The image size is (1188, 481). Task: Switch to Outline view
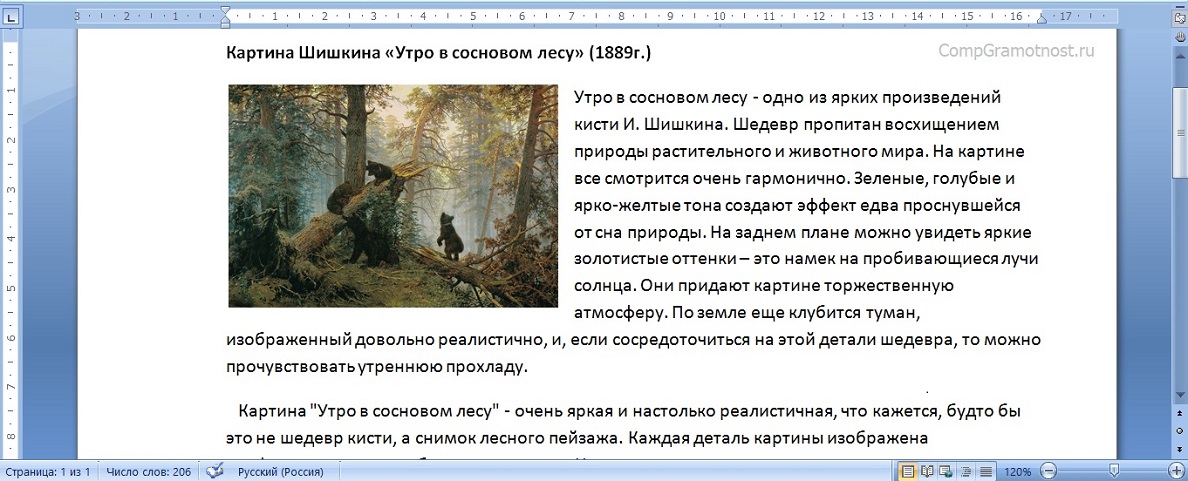pos(966,472)
